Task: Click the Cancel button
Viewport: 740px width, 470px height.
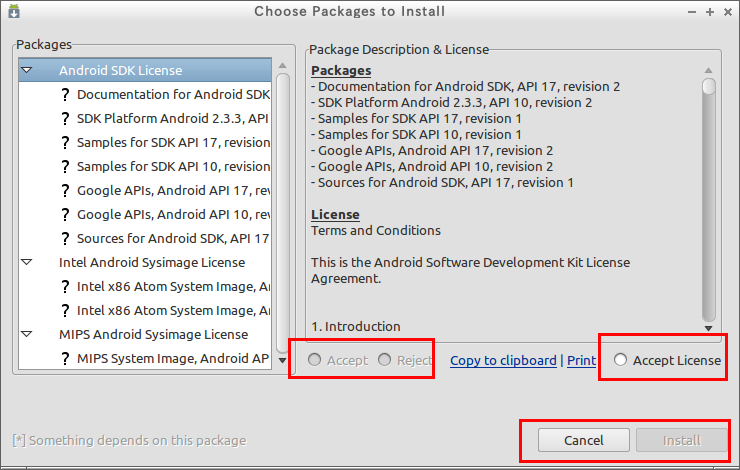Action: click(584, 440)
